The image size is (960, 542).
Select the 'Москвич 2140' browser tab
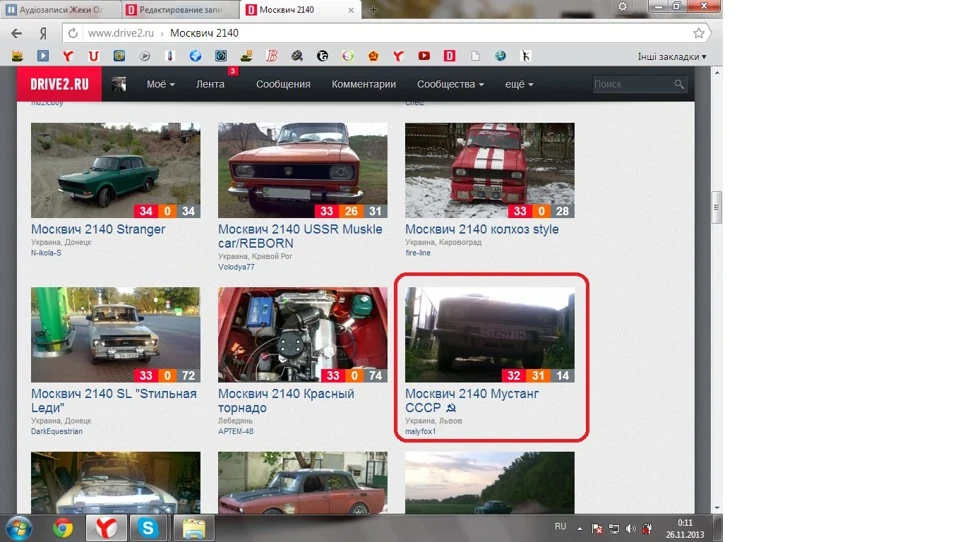point(299,10)
